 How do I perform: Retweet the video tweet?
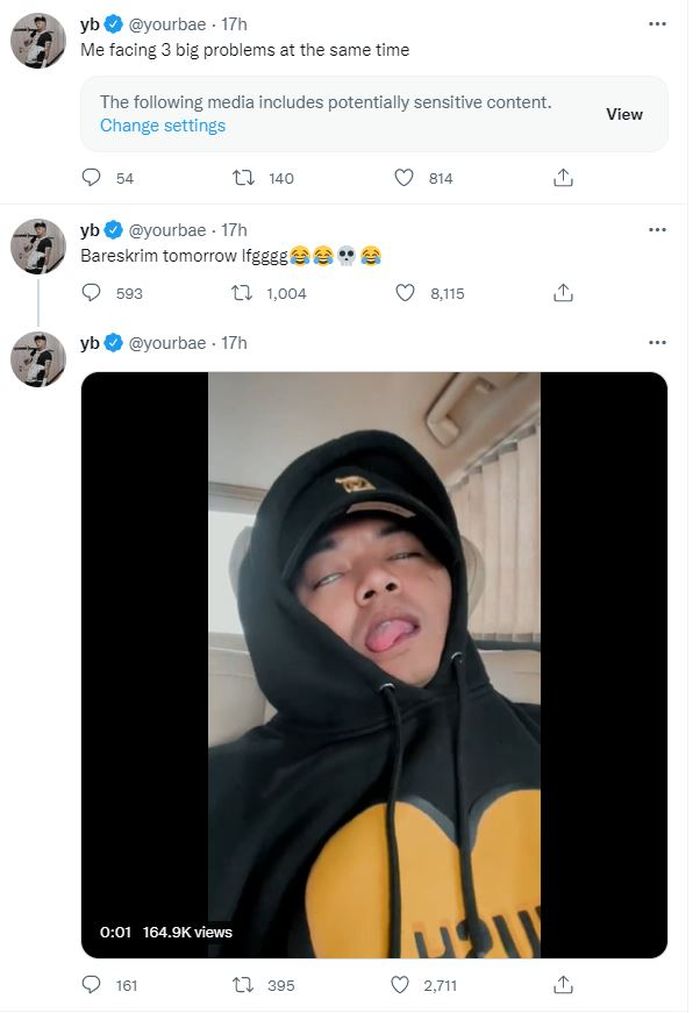coord(242,985)
